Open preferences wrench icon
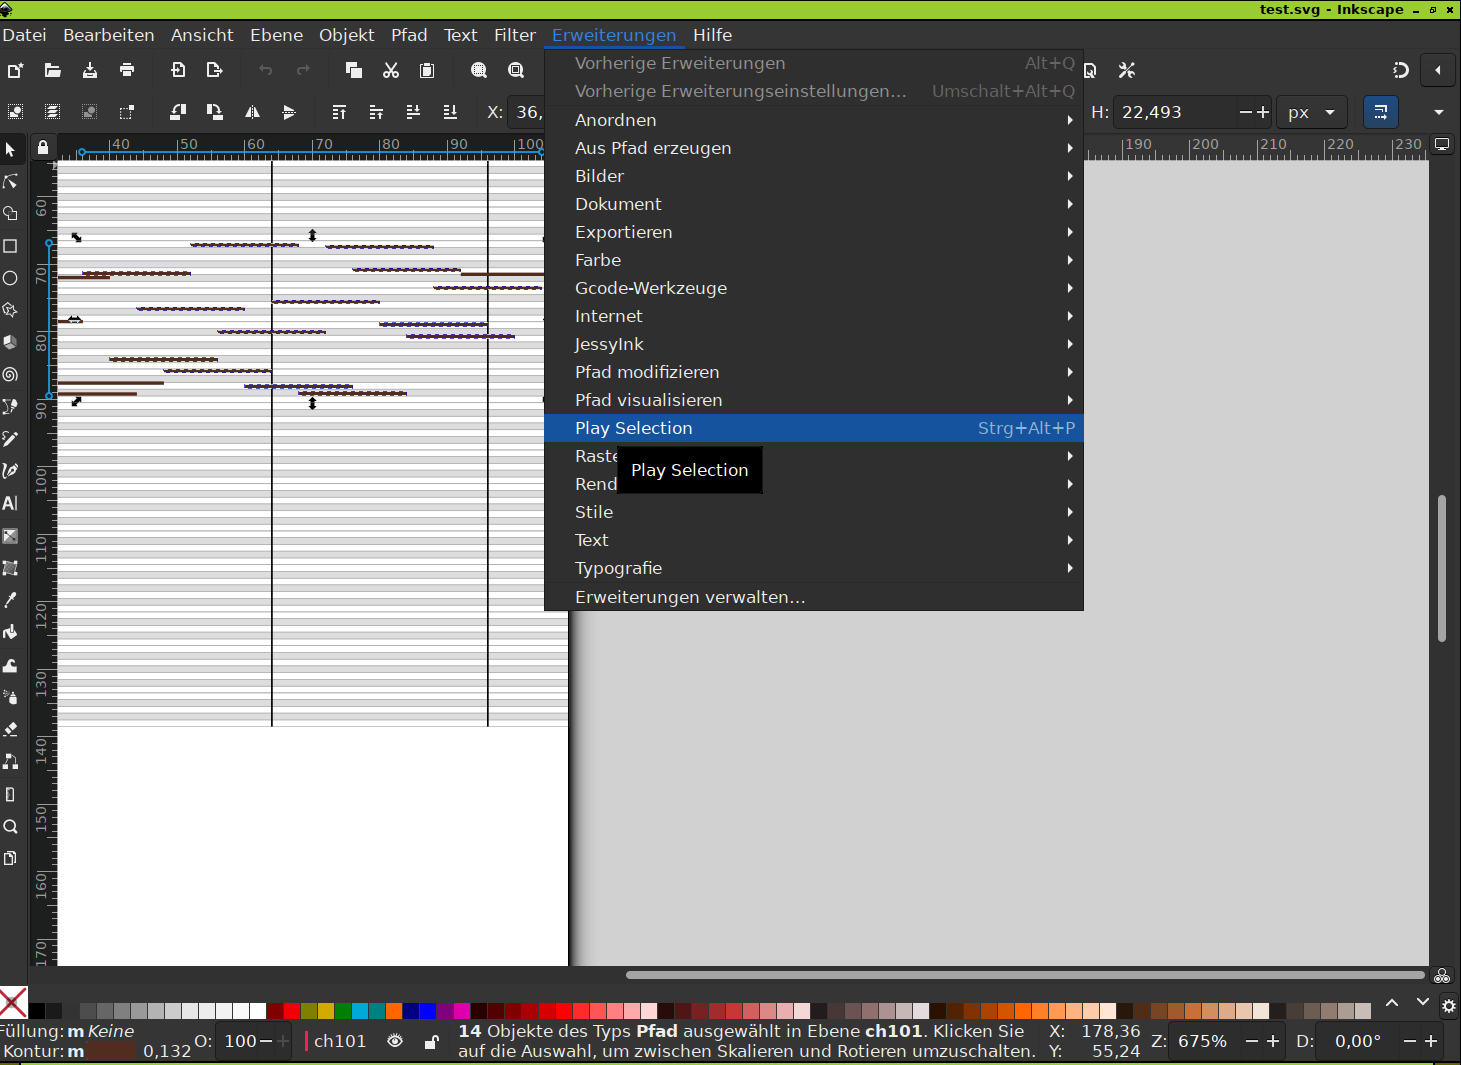The width and height of the screenshot is (1461, 1065). coord(1127,70)
